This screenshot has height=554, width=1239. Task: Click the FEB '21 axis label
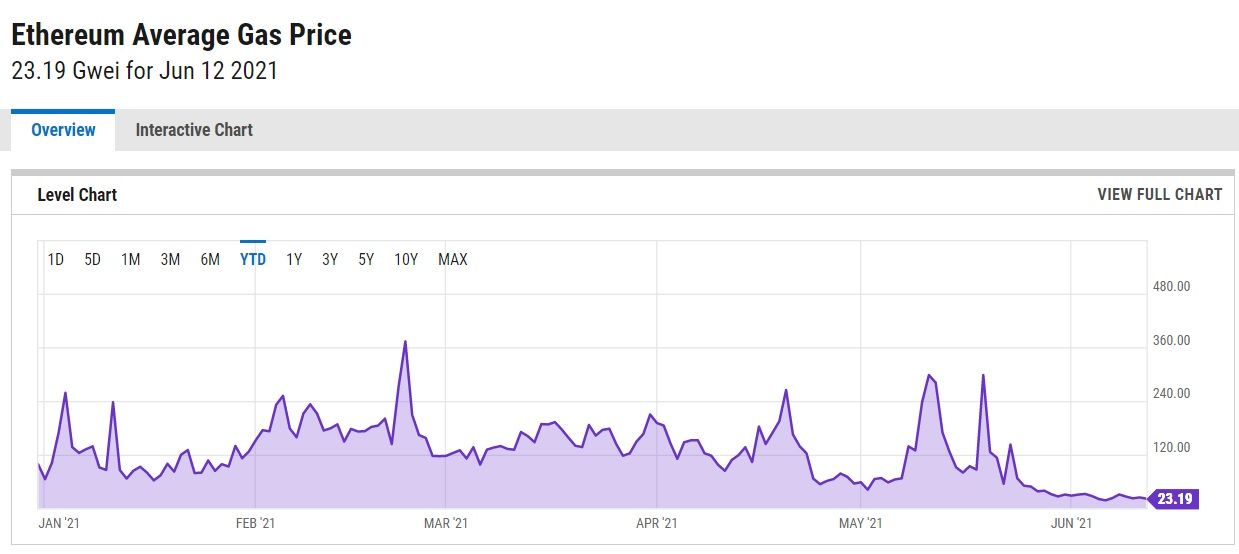[x=256, y=523]
